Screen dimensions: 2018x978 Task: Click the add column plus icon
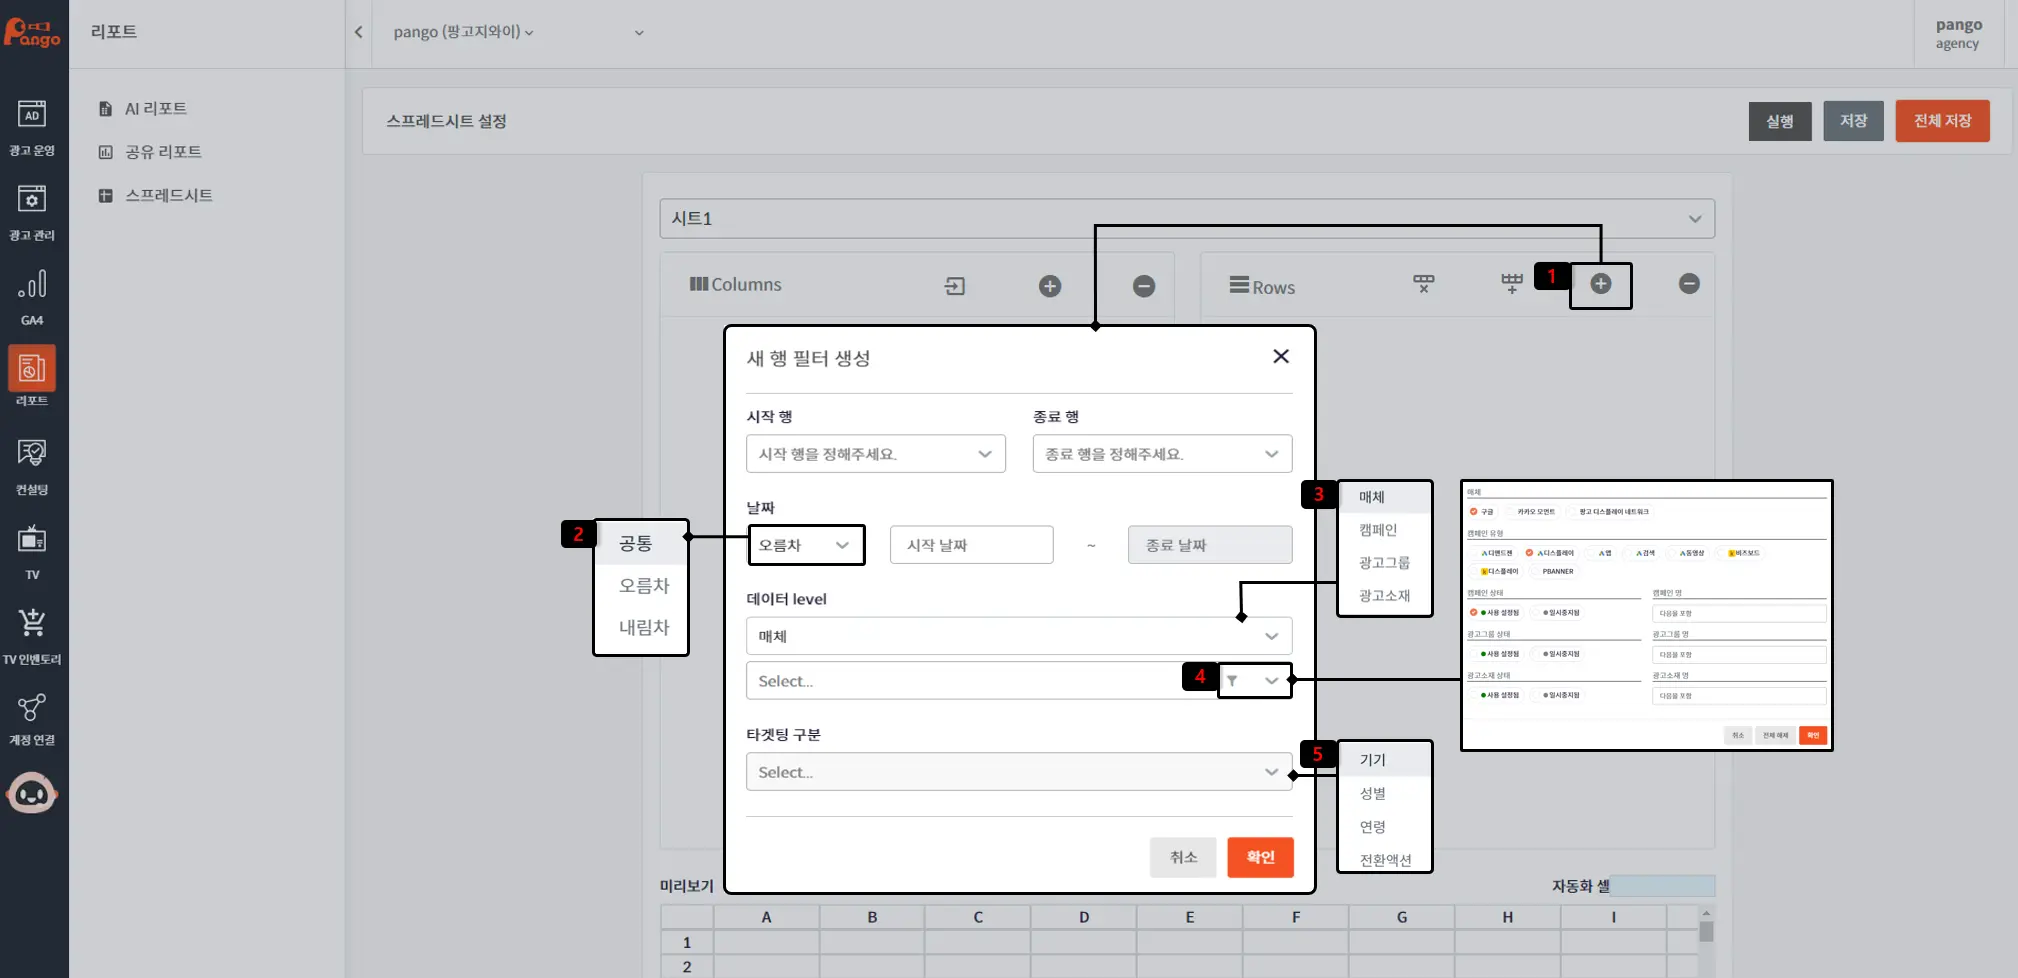coord(1049,287)
